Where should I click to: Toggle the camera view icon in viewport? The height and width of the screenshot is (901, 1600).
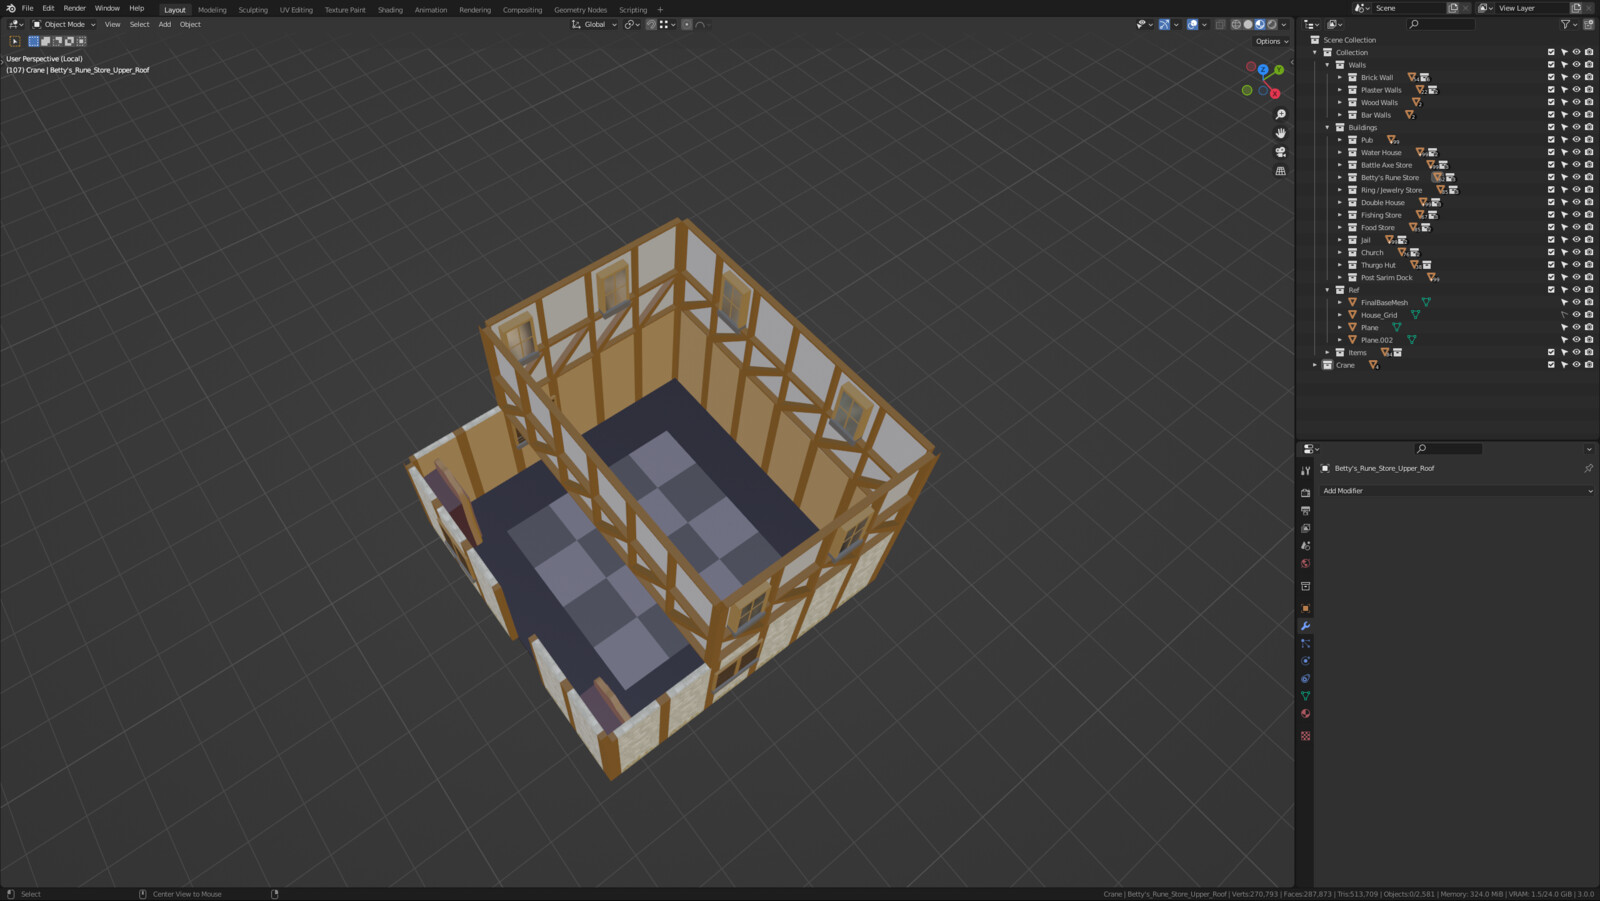1280,152
